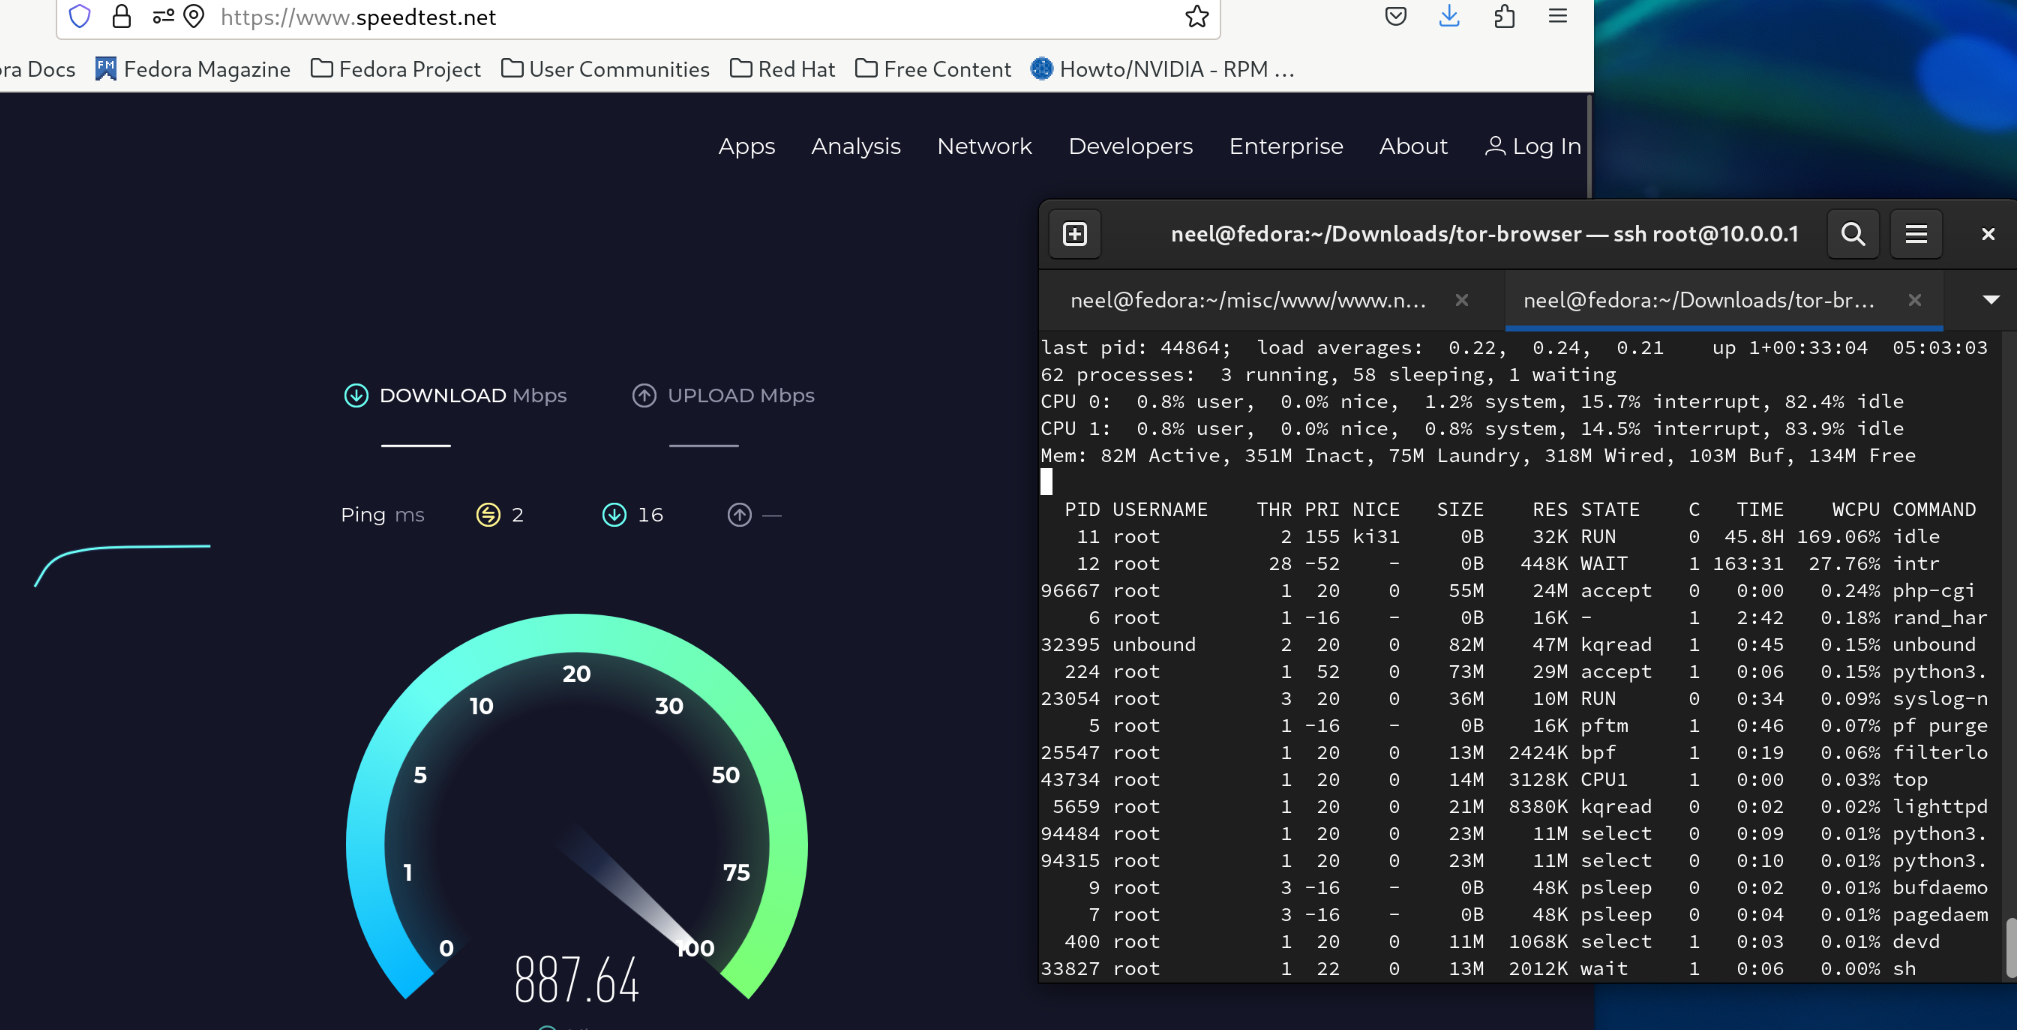Click the DOWNLOAD Mbps label

(473, 396)
